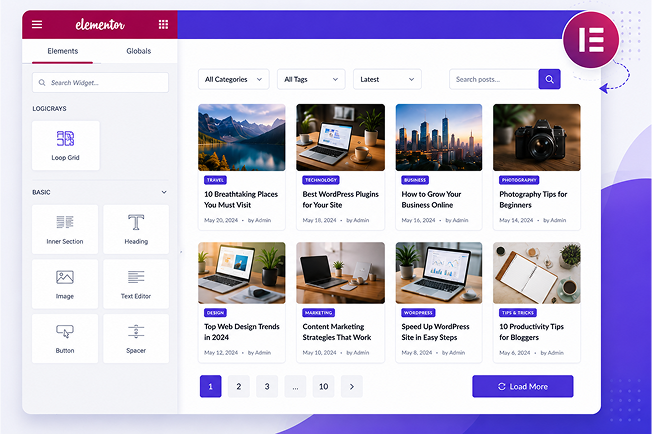The width and height of the screenshot is (652, 434).
Task: Click the Load More button
Action: coord(523,387)
